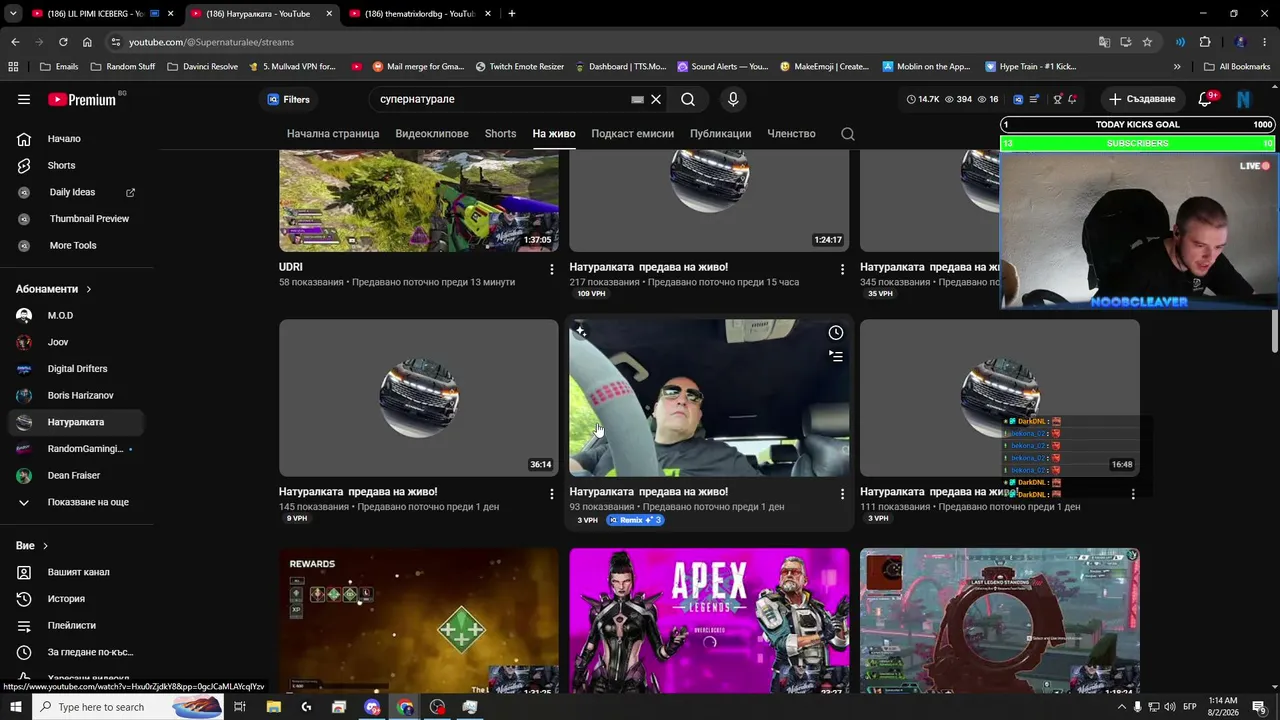The width and height of the screenshot is (1280, 720).
Task: Expand the Вие section chevron
Action: [x=45, y=546]
